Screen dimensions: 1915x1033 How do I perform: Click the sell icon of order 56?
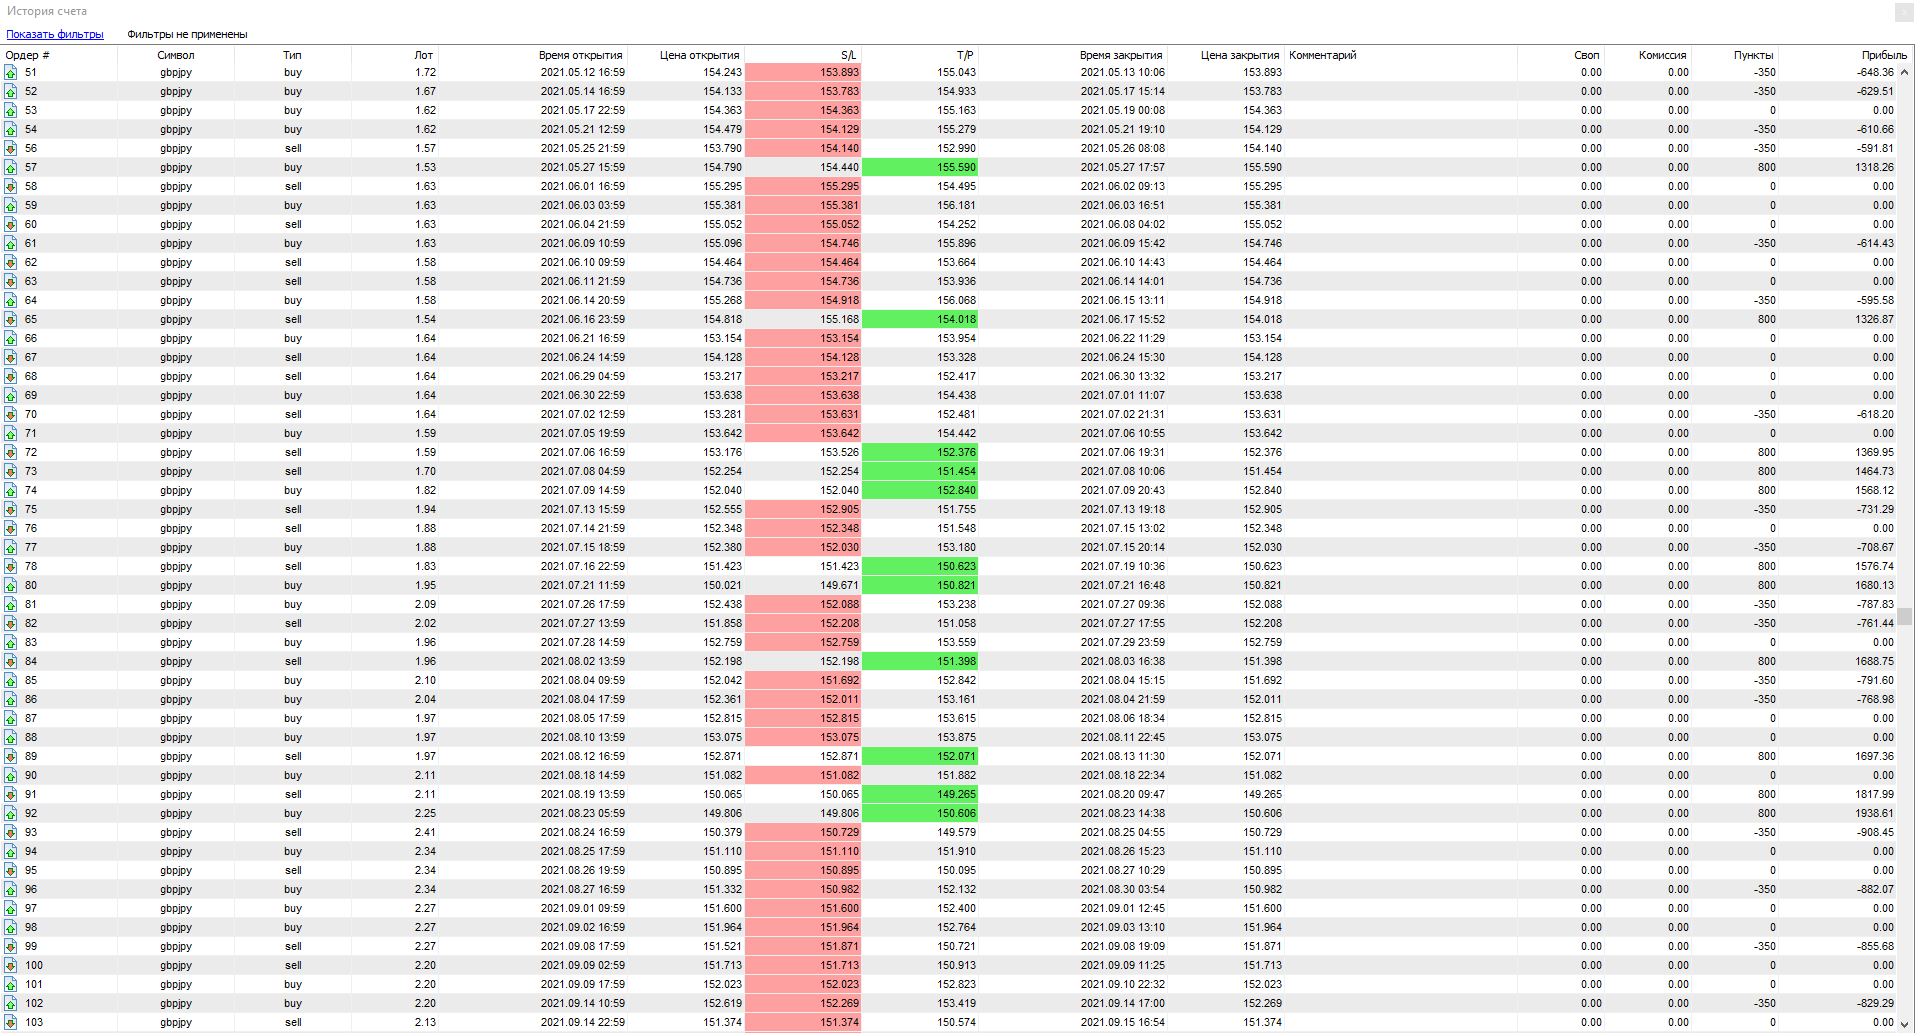[x=10, y=148]
